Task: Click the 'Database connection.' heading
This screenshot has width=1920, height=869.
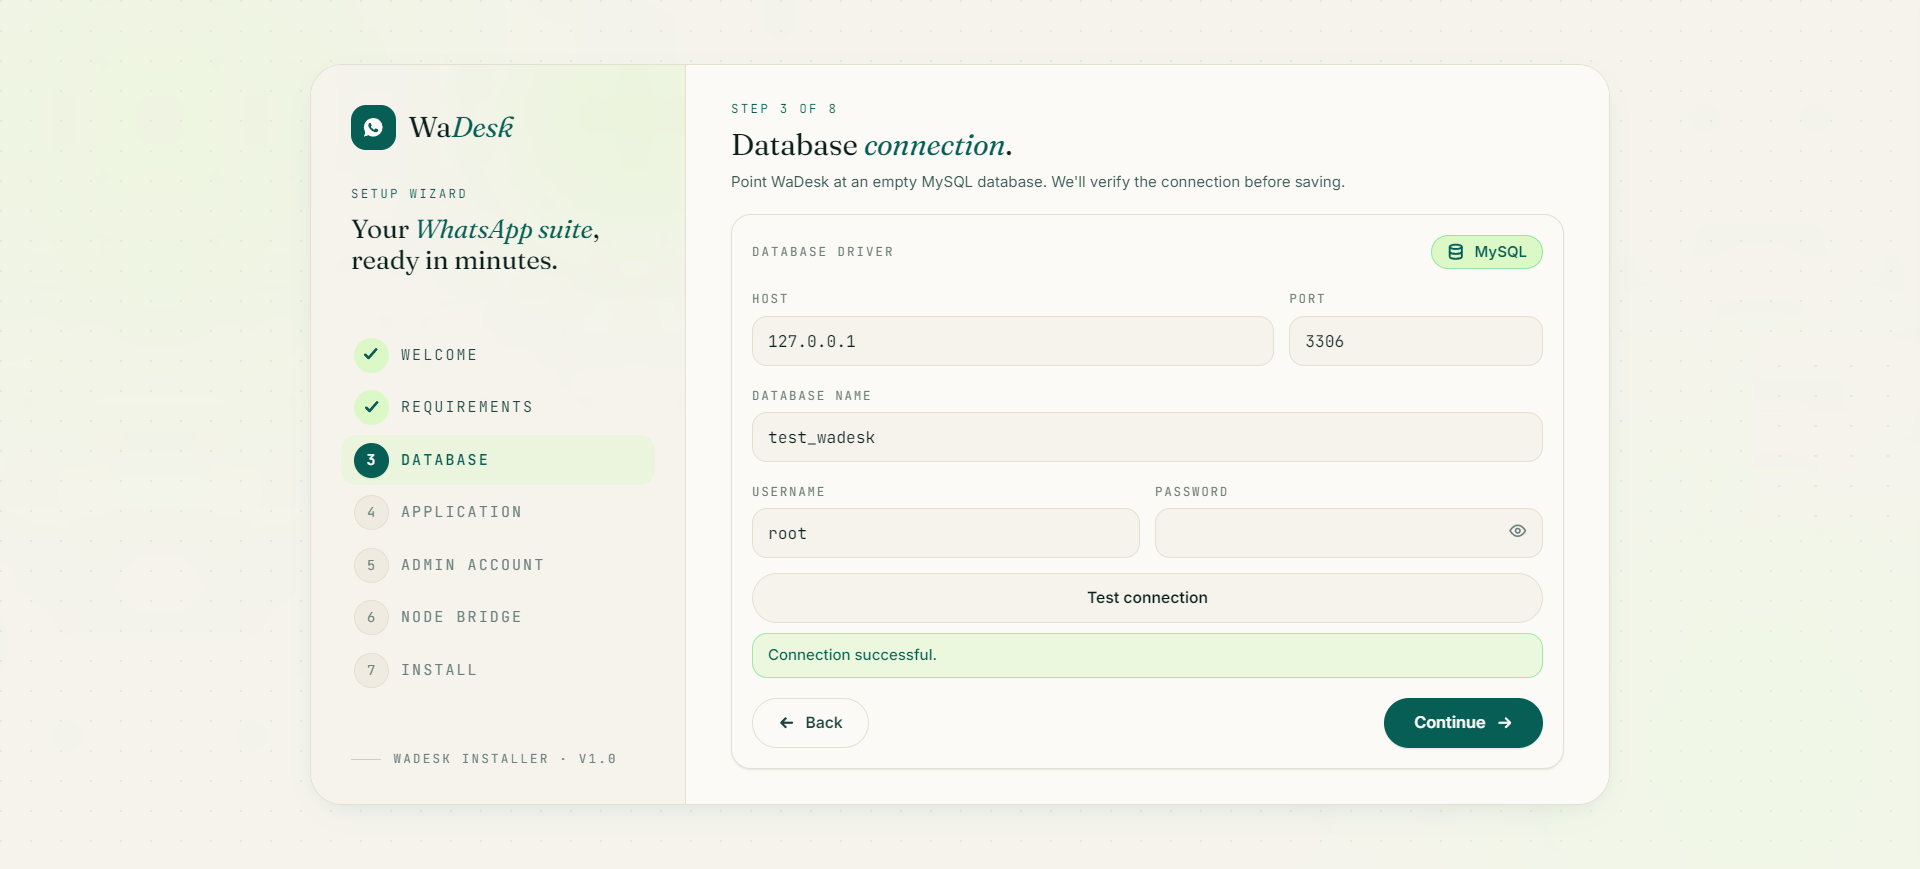Action: coord(872,146)
